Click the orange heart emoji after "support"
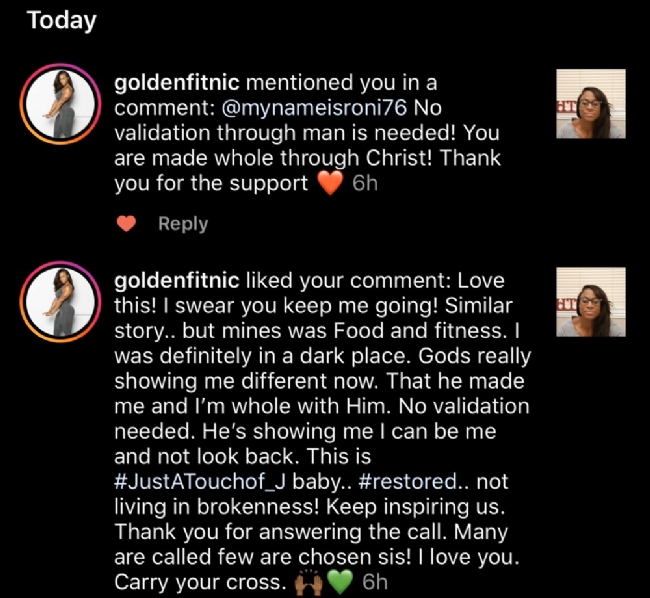The width and height of the screenshot is (650, 598). coord(329,184)
